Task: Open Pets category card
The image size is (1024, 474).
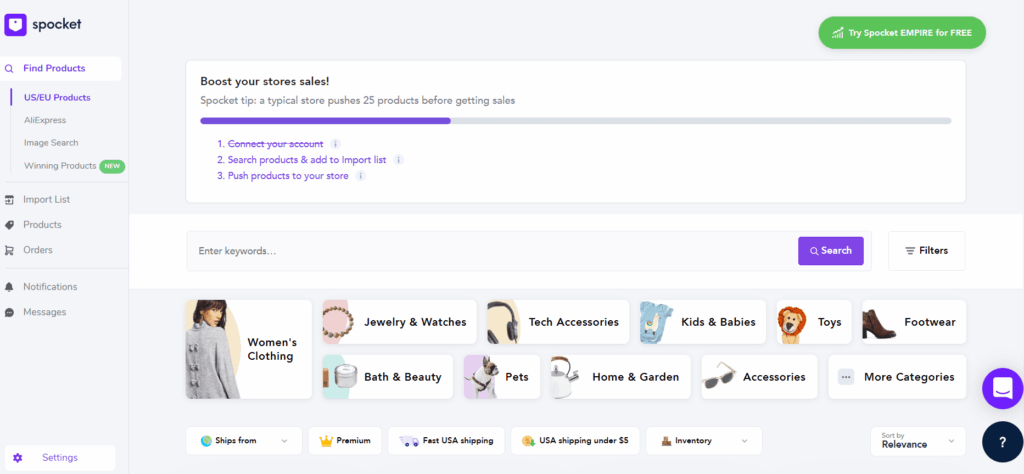Action: 502,377
